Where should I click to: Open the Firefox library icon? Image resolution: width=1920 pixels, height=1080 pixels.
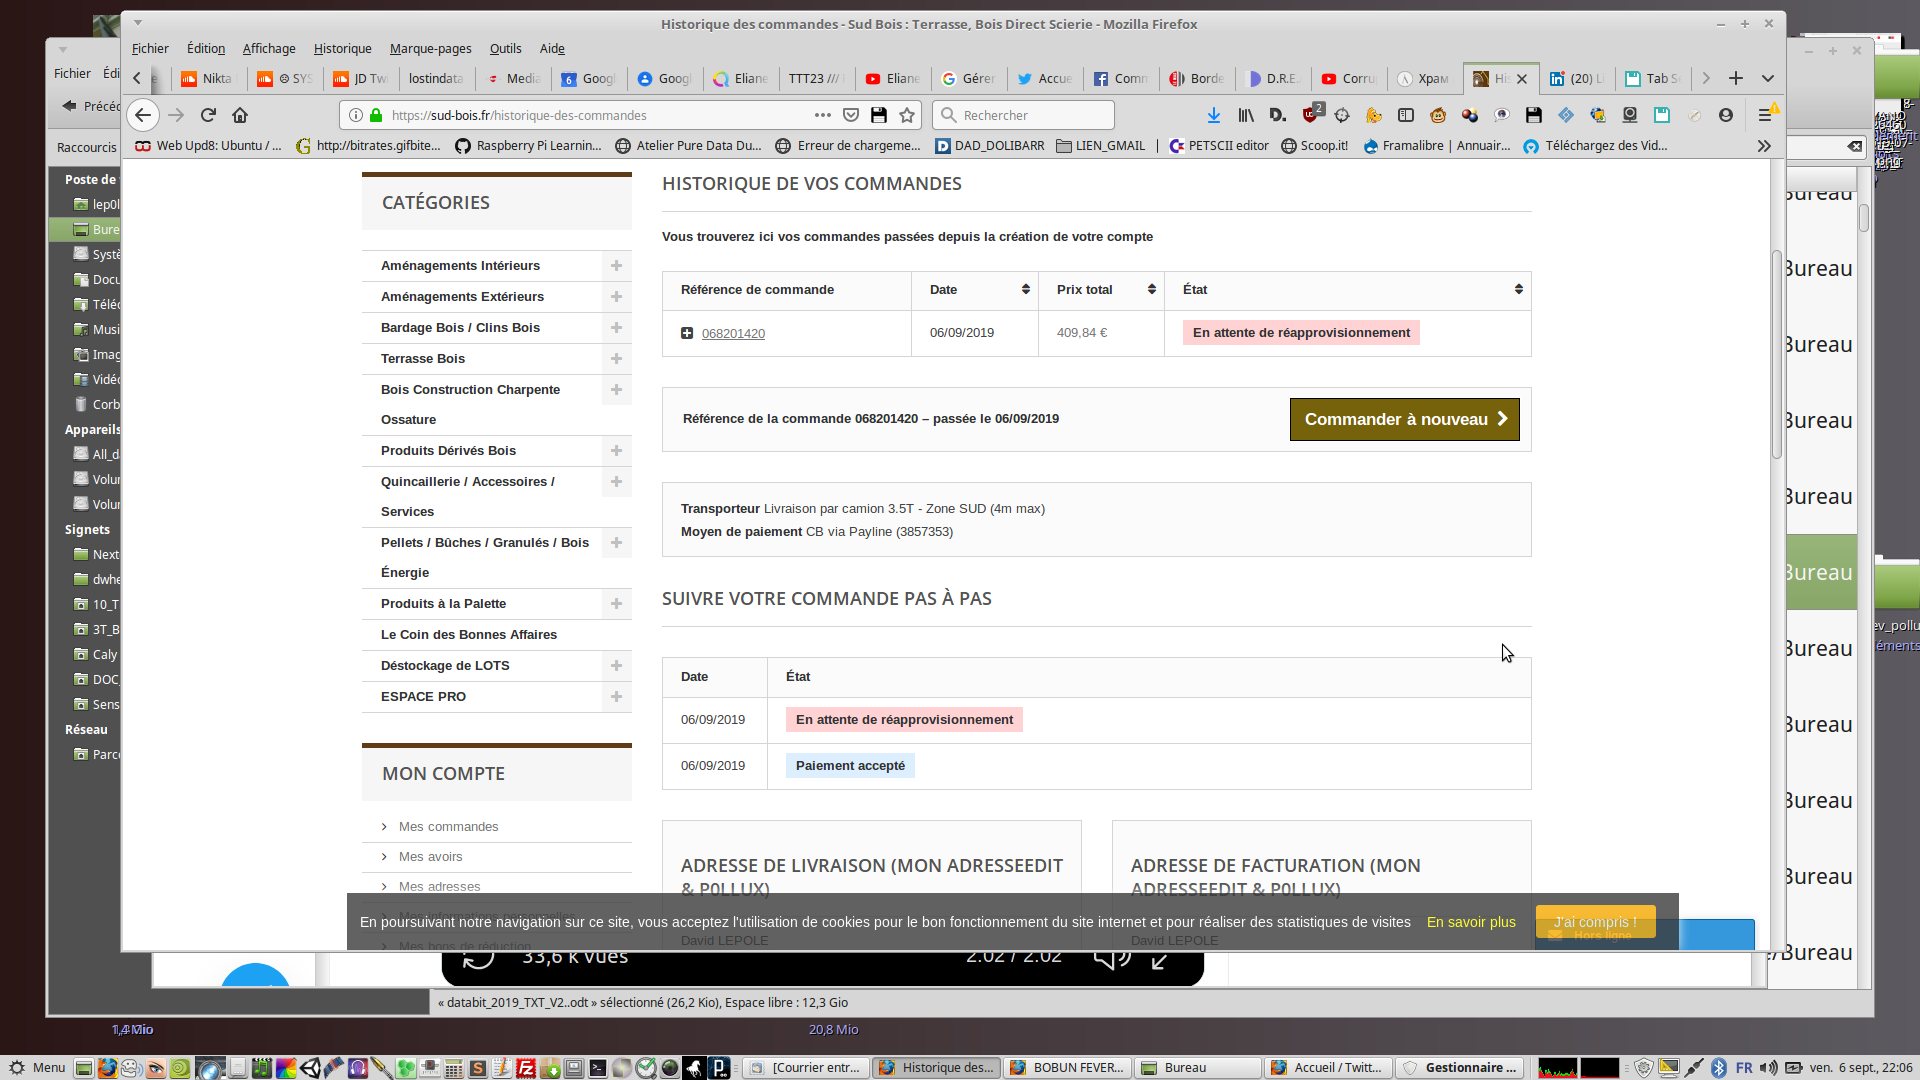[1245, 115]
